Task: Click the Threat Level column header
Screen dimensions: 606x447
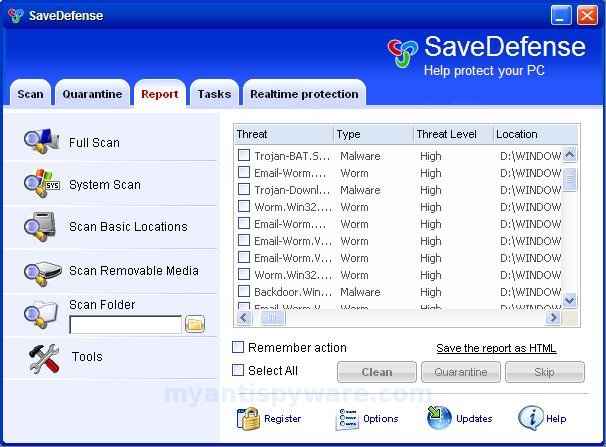Action: (x=453, y=134)
